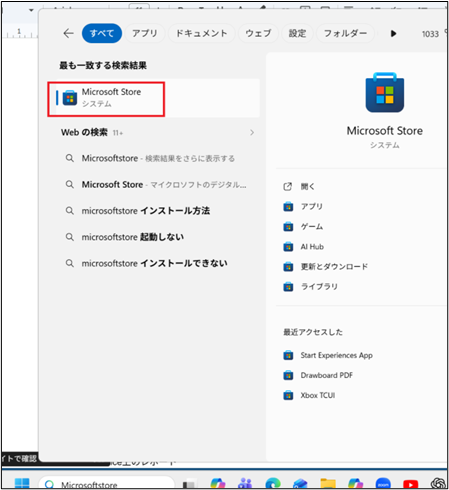Switch to the 設定 filter tab
Viewport: 449px width, 490px height.
(x=297, y=33)
